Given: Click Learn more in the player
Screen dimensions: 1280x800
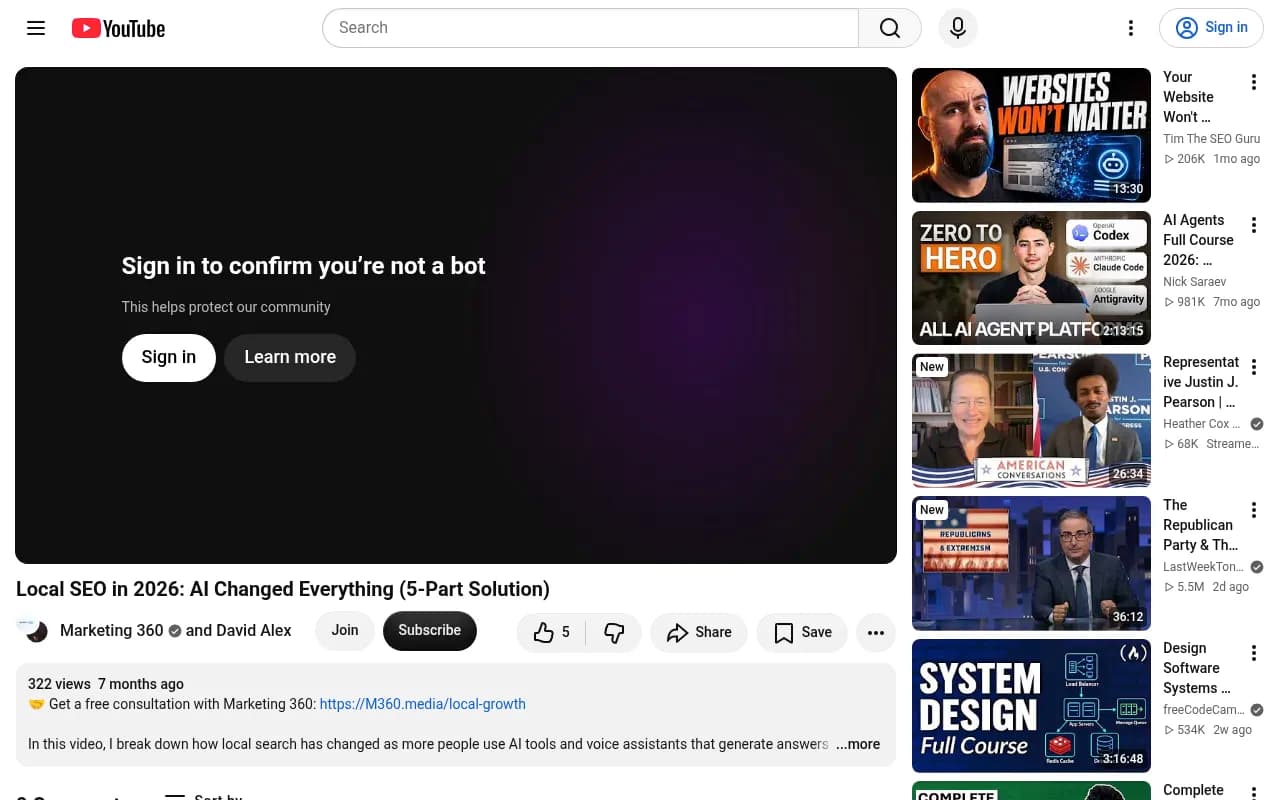Looking at the screenshot, I should pos(290,357).
